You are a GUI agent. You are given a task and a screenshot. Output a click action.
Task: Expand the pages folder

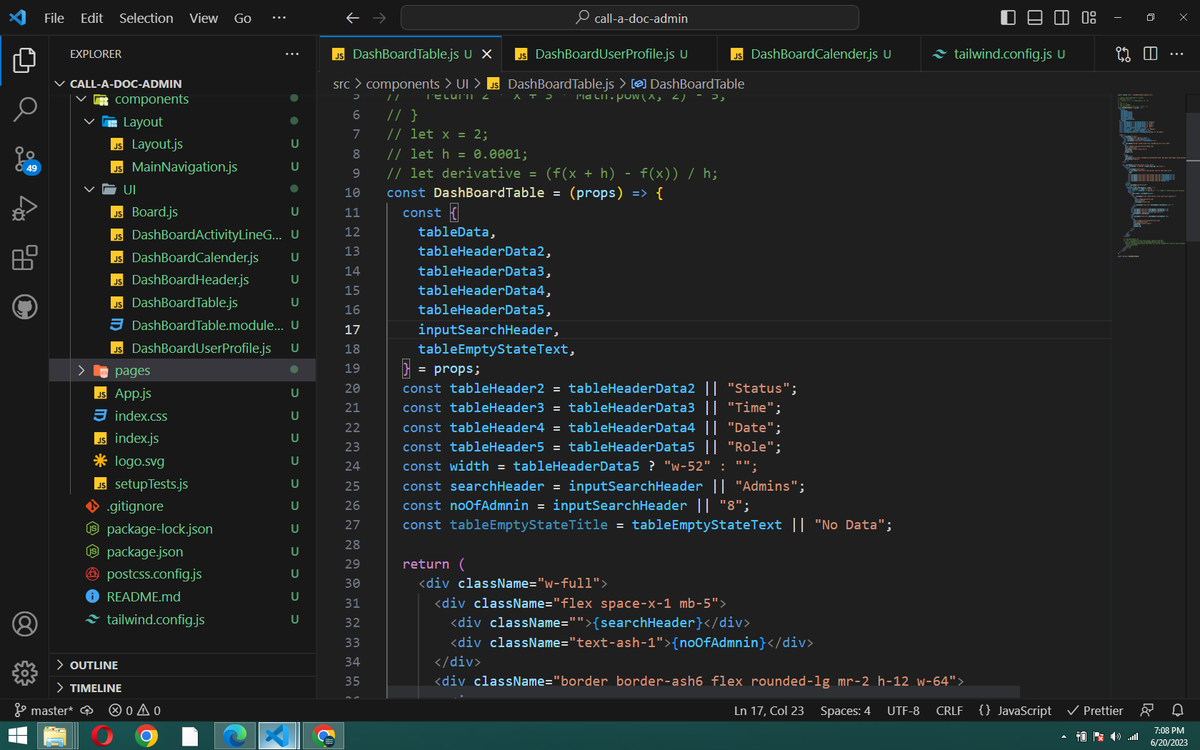click(x=182, y=370)
